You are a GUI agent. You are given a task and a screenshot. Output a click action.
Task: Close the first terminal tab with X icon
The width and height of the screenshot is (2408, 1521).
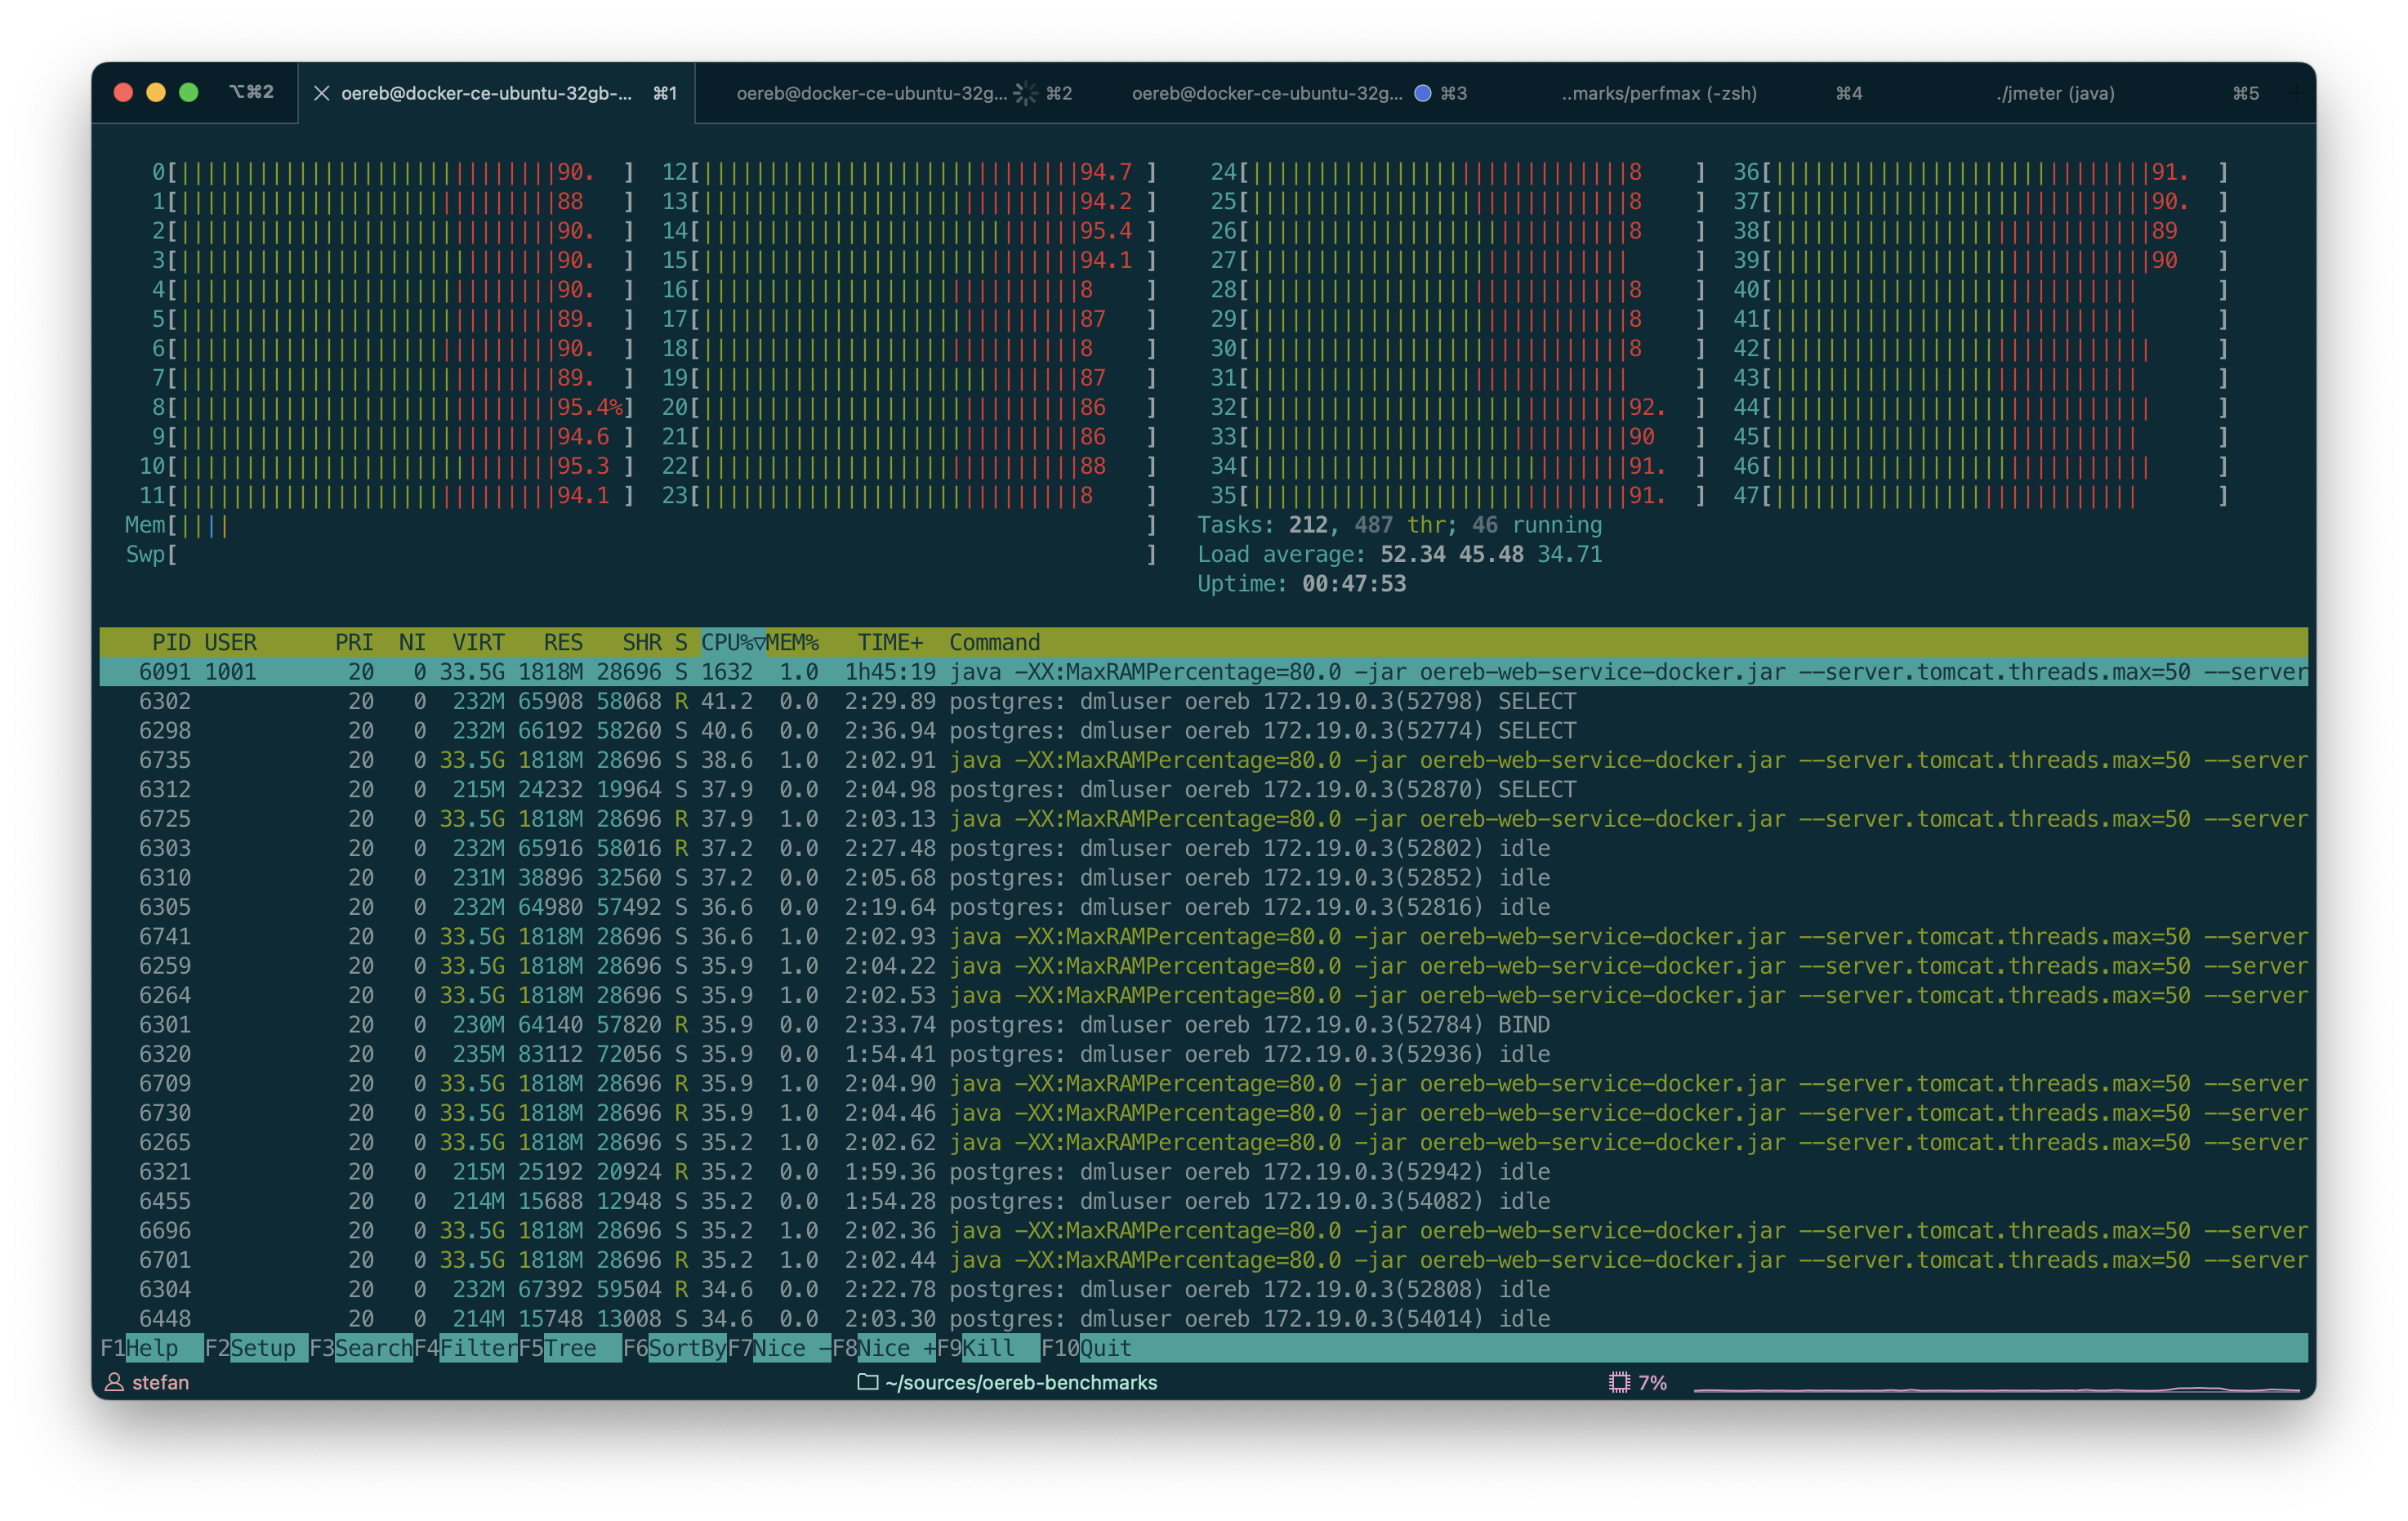point(321,93)
